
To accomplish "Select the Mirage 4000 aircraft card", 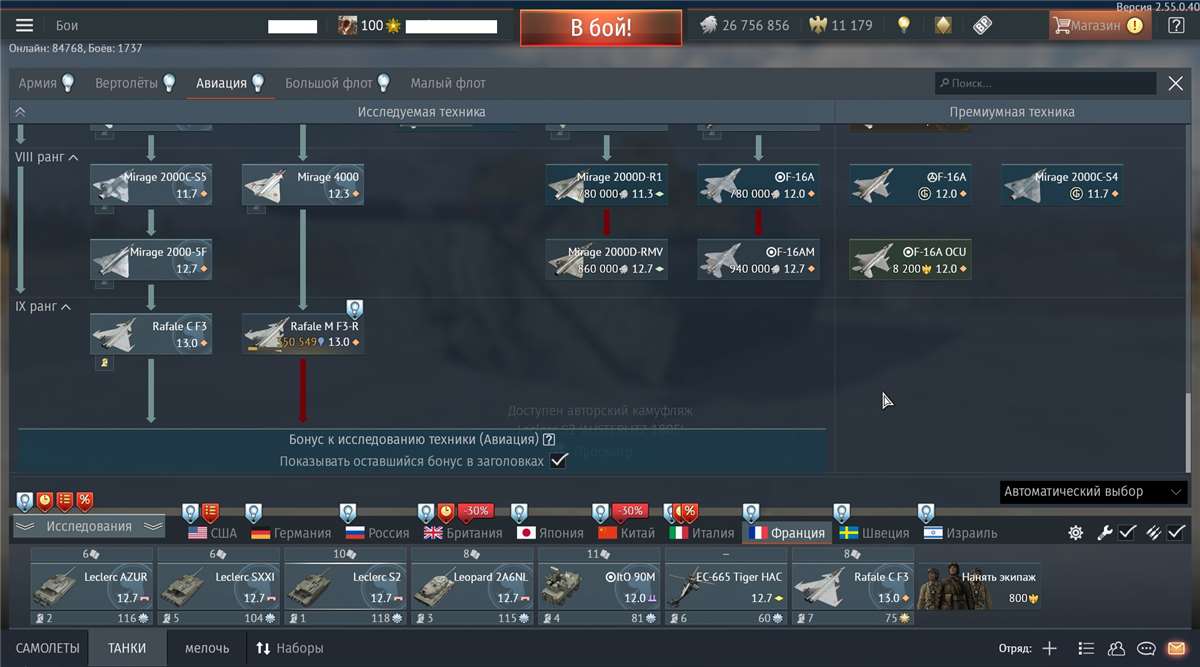I will pyautogui.click(x=303, y=185).
